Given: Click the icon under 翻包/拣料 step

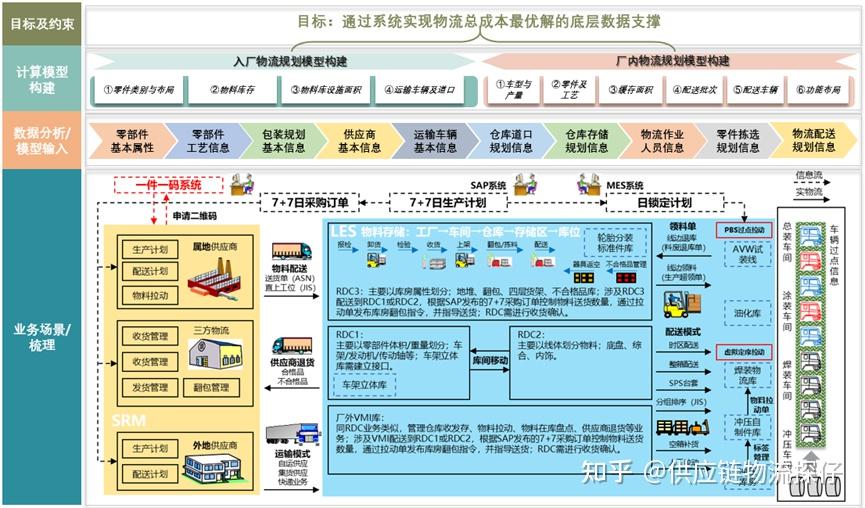Looking at the screenshot, I should (x=499, y=260).
